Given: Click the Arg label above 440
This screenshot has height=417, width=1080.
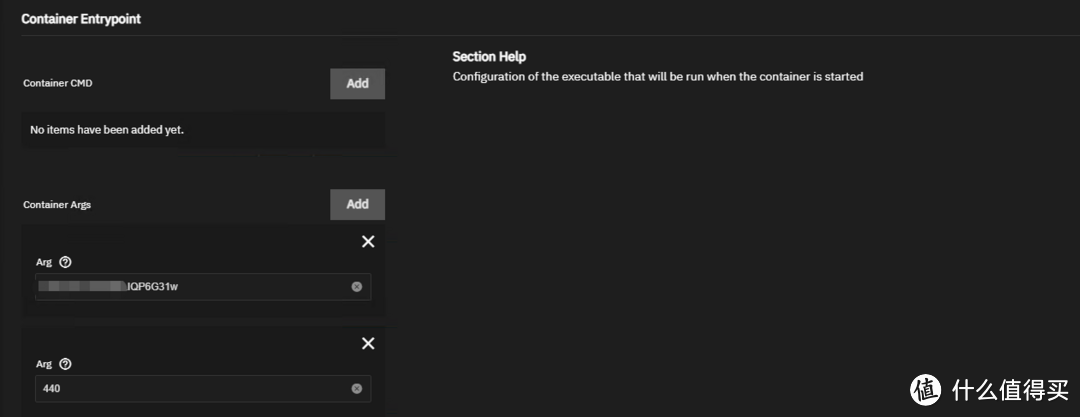Looking at the screenshot, I should click(x=43, y=365).
